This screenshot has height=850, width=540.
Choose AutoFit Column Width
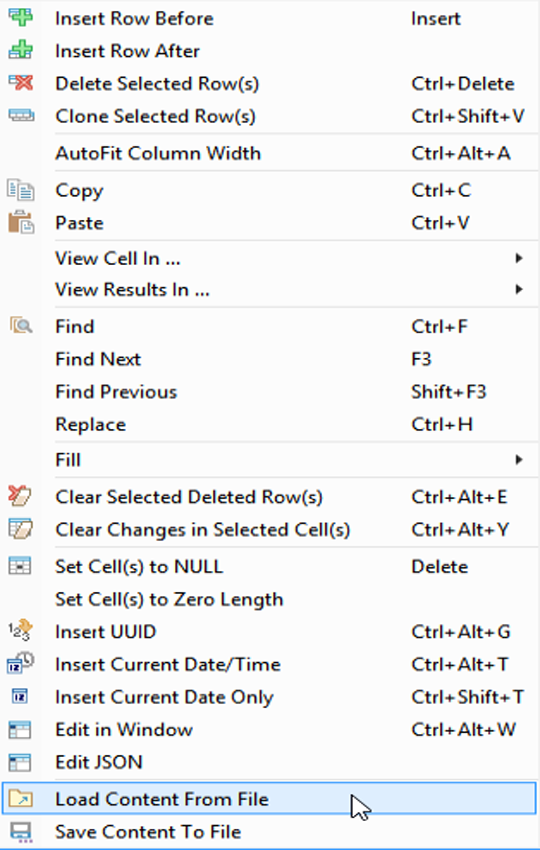click(x=270, y=153)
